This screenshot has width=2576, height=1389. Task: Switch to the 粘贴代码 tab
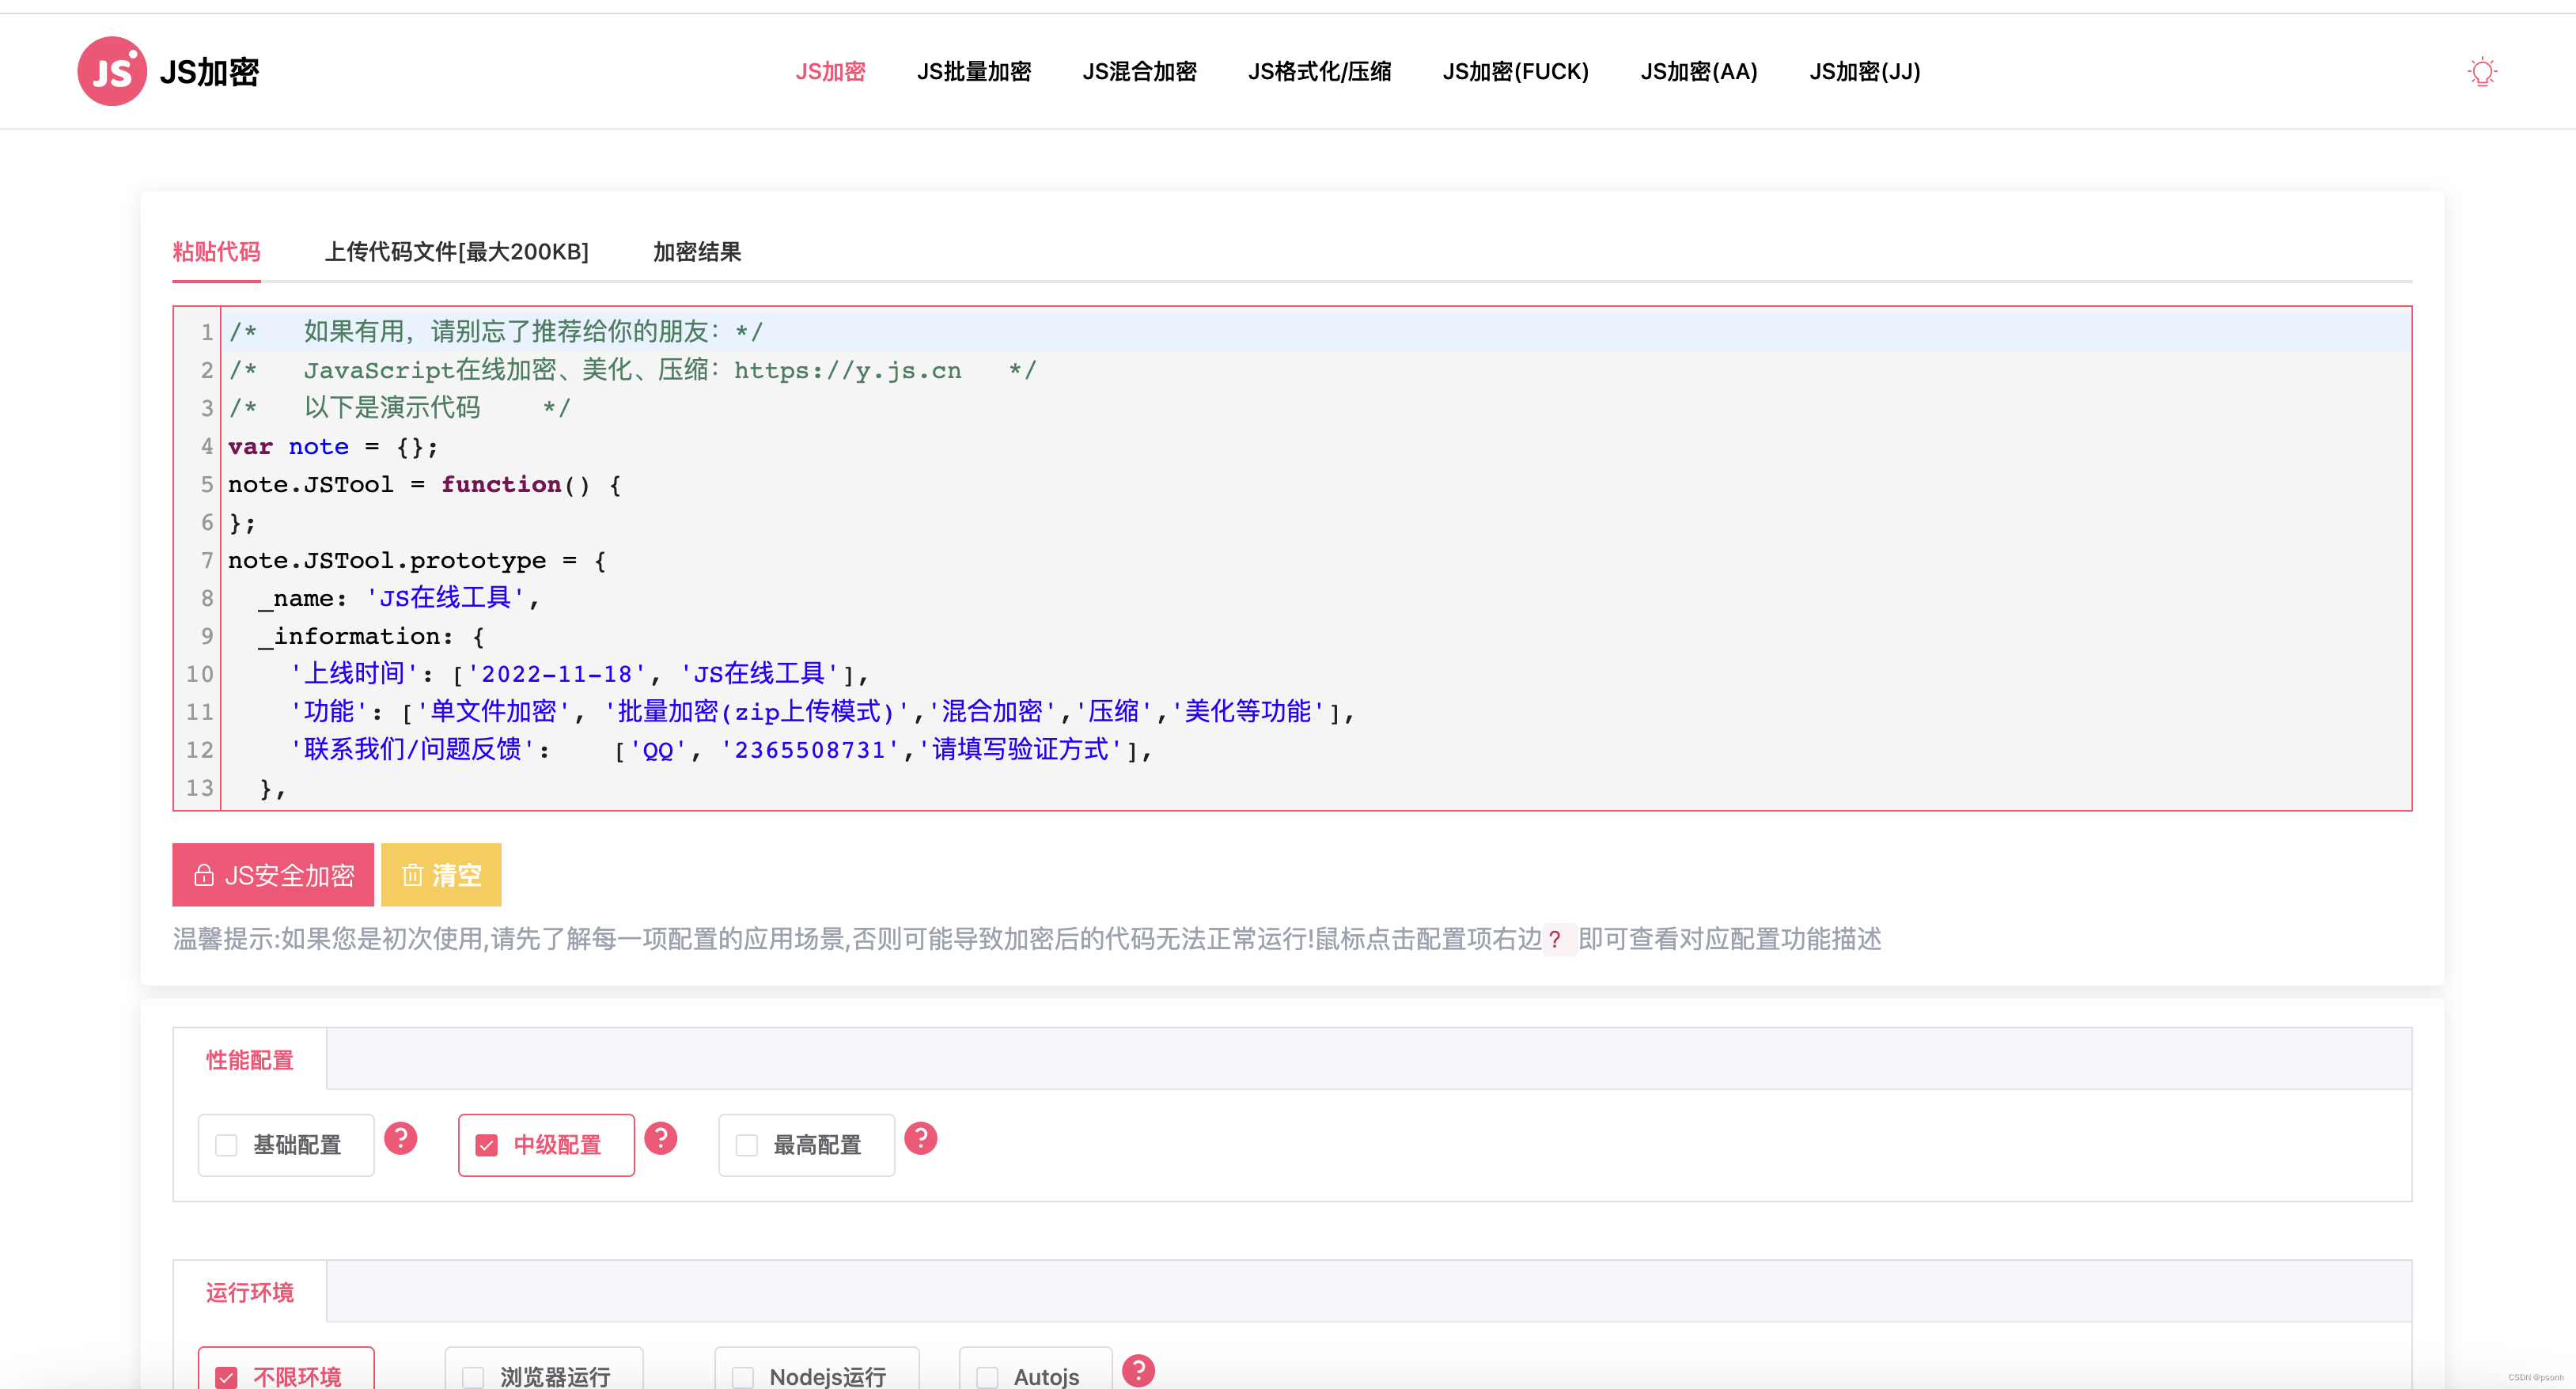click(x=216, y=252)
